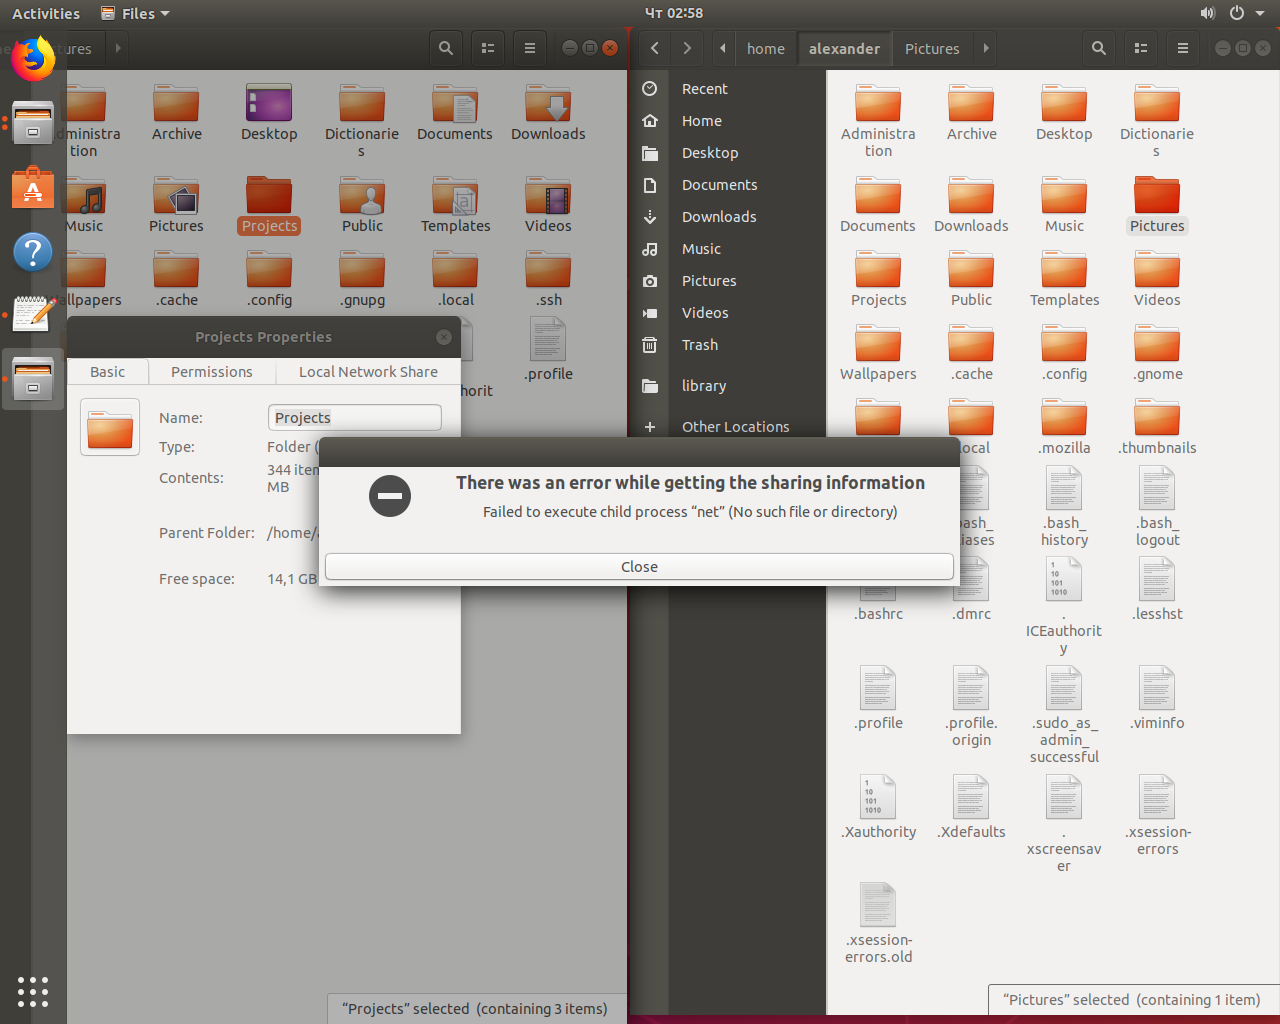The height and width of the screenshot is (1024, 1280).
Task: Click the search icon in right Files window
Action: pos(1098,48)
